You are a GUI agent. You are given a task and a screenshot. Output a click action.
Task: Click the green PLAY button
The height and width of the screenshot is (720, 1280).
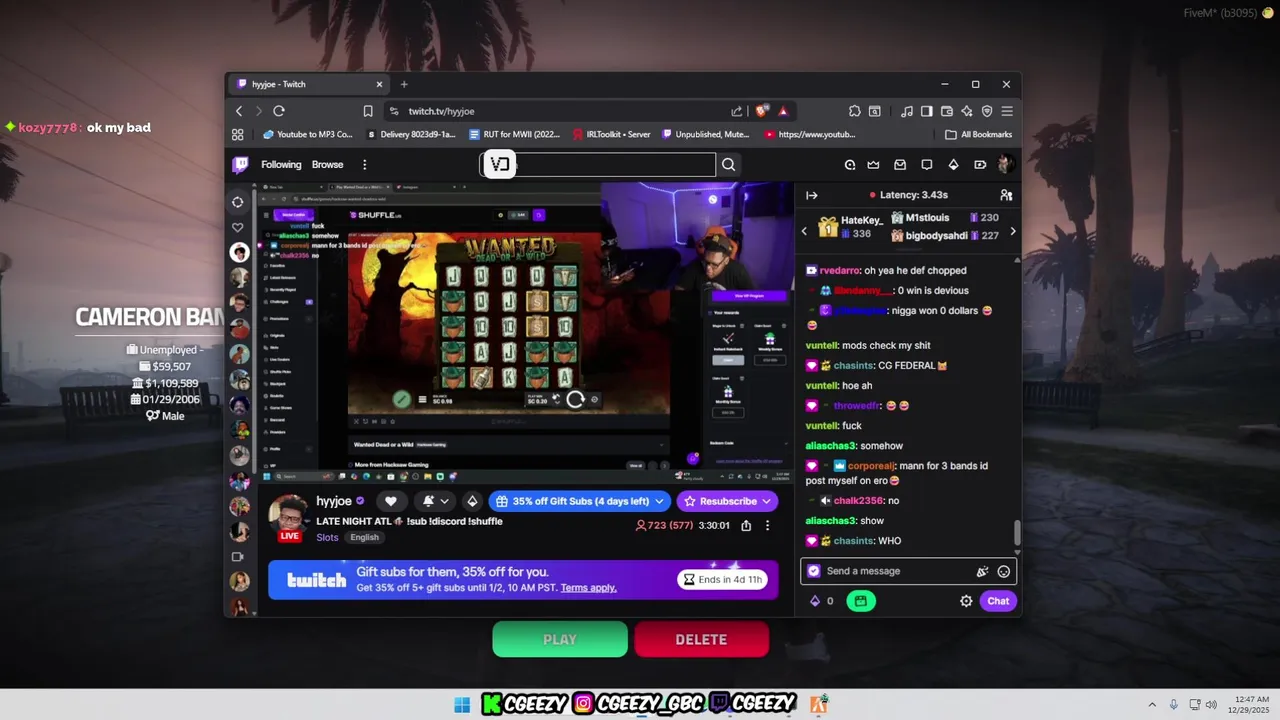coord(560,639)
